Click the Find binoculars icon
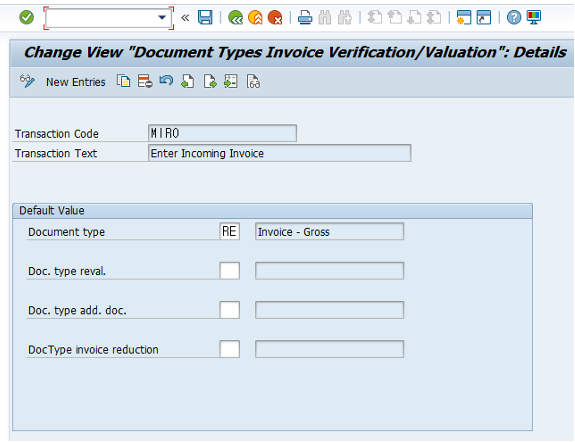Screen dimensions: 575x442 click(x=325, y=17)
